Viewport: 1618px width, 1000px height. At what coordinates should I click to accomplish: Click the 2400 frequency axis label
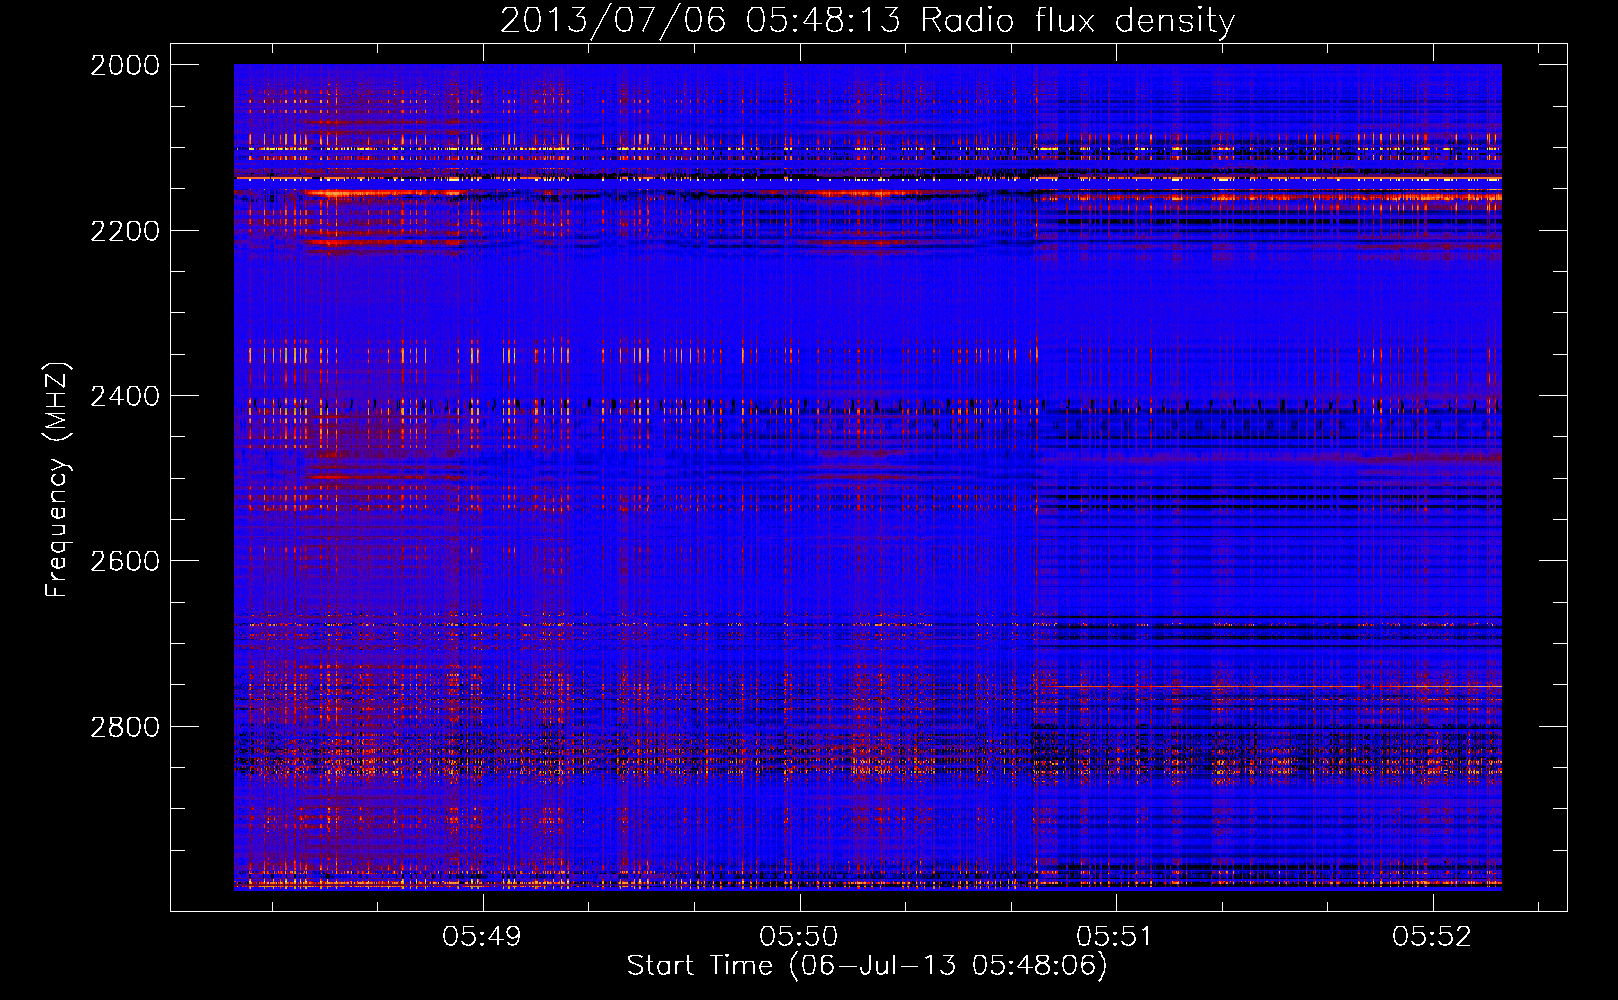125,396
